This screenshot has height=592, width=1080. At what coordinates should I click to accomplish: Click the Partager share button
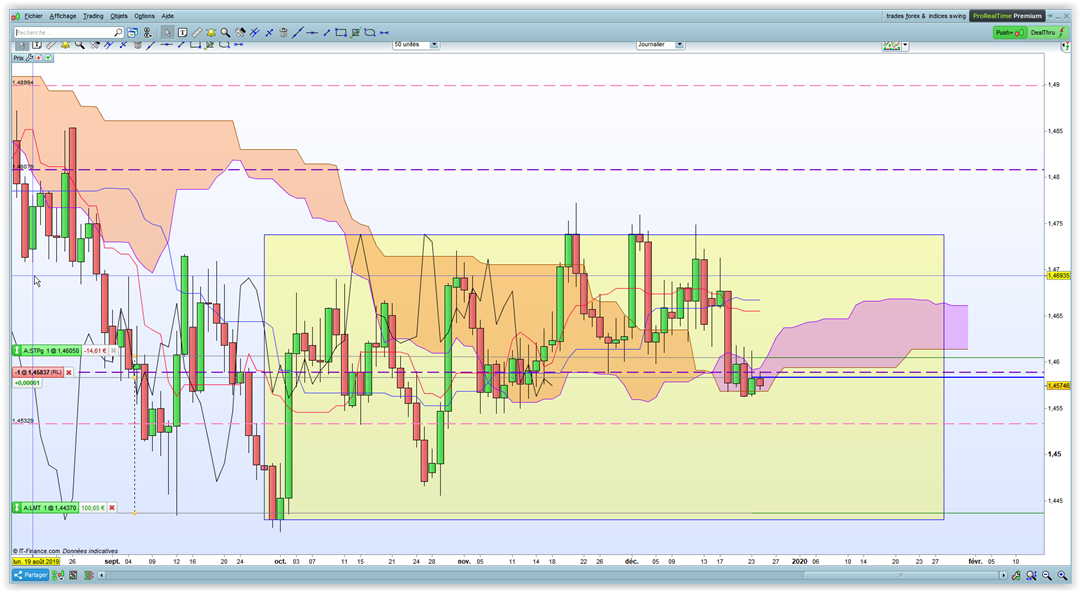[x=30, y=575]
